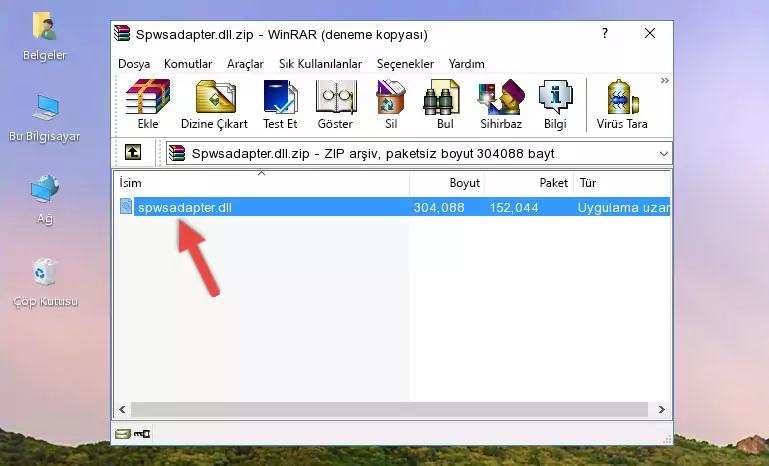
Task: Sort by the Paket column header
Action: [x=529, y=183]
